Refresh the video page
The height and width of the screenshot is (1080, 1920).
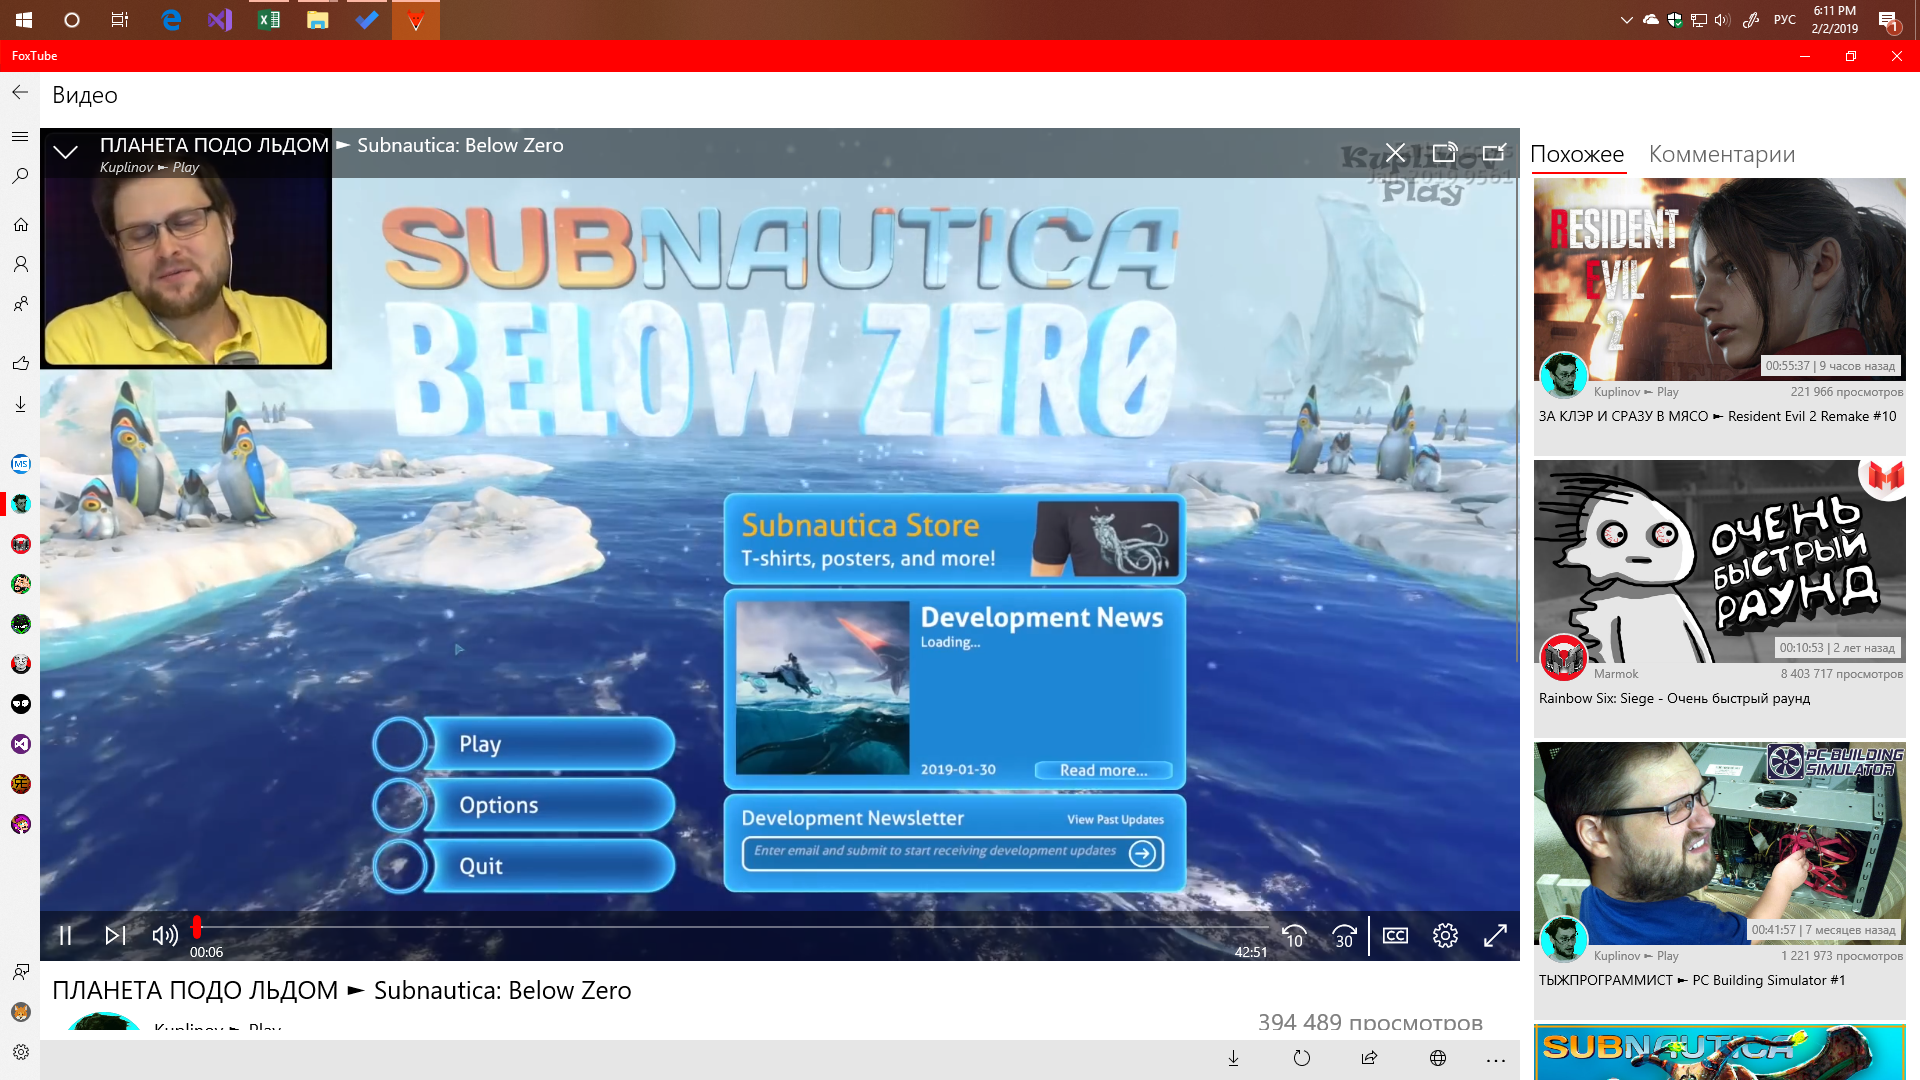coord(1301,1058)
